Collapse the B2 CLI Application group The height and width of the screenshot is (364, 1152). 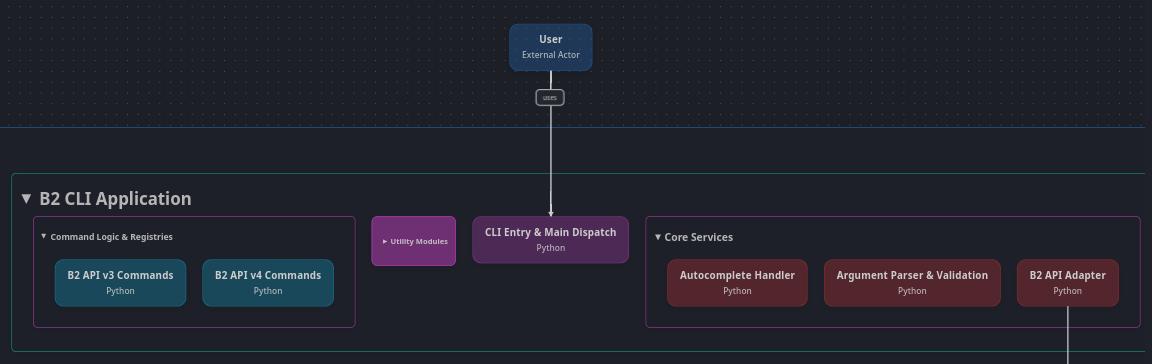[27, 199]
